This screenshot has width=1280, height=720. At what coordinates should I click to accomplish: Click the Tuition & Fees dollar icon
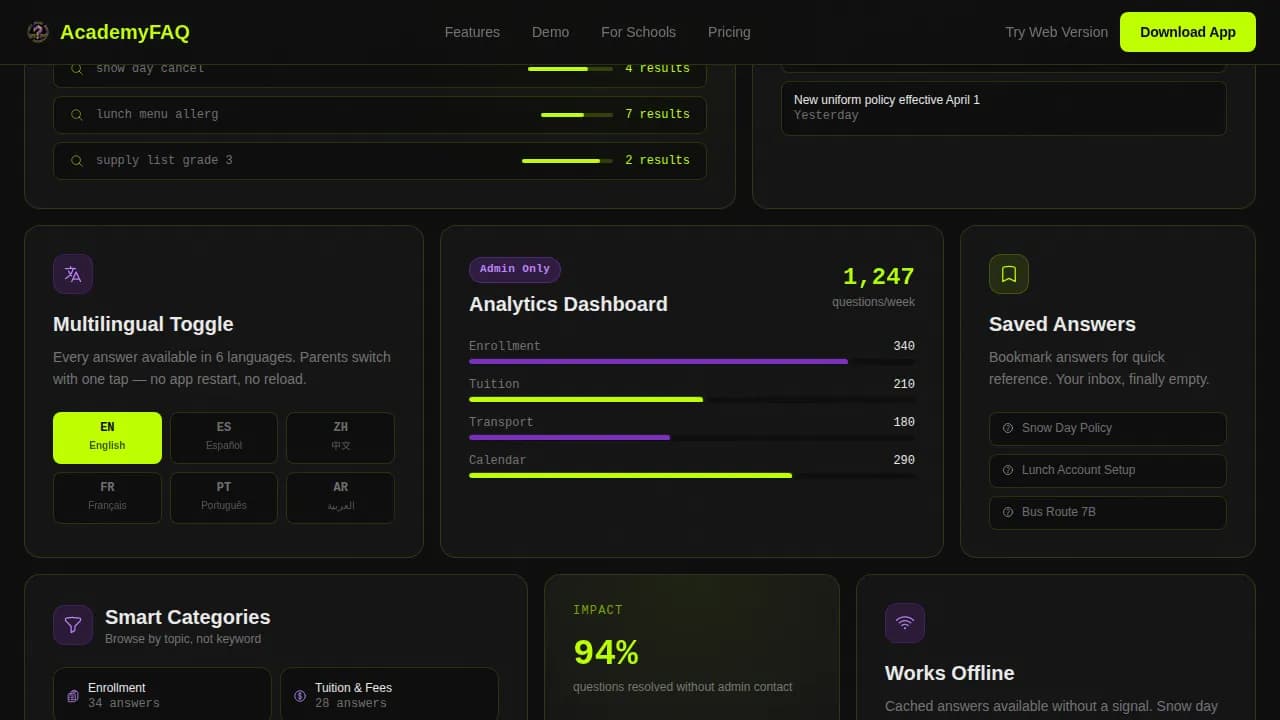tap(300, 696)
